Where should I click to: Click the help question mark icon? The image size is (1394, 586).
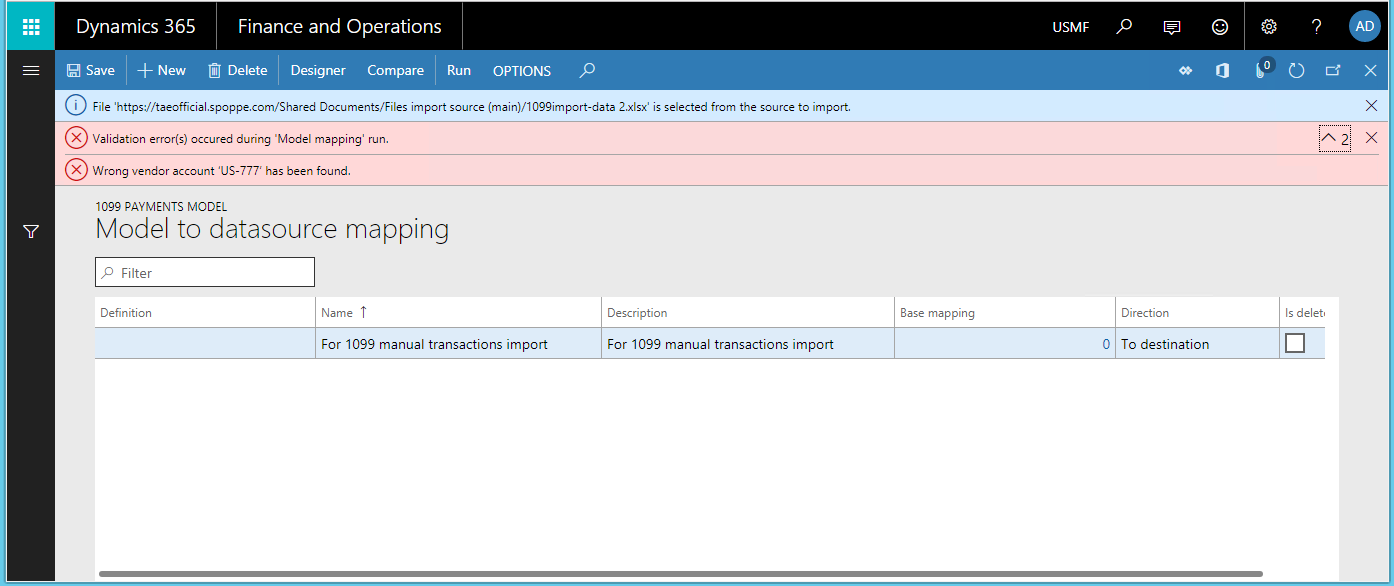tap(1317, 27)
